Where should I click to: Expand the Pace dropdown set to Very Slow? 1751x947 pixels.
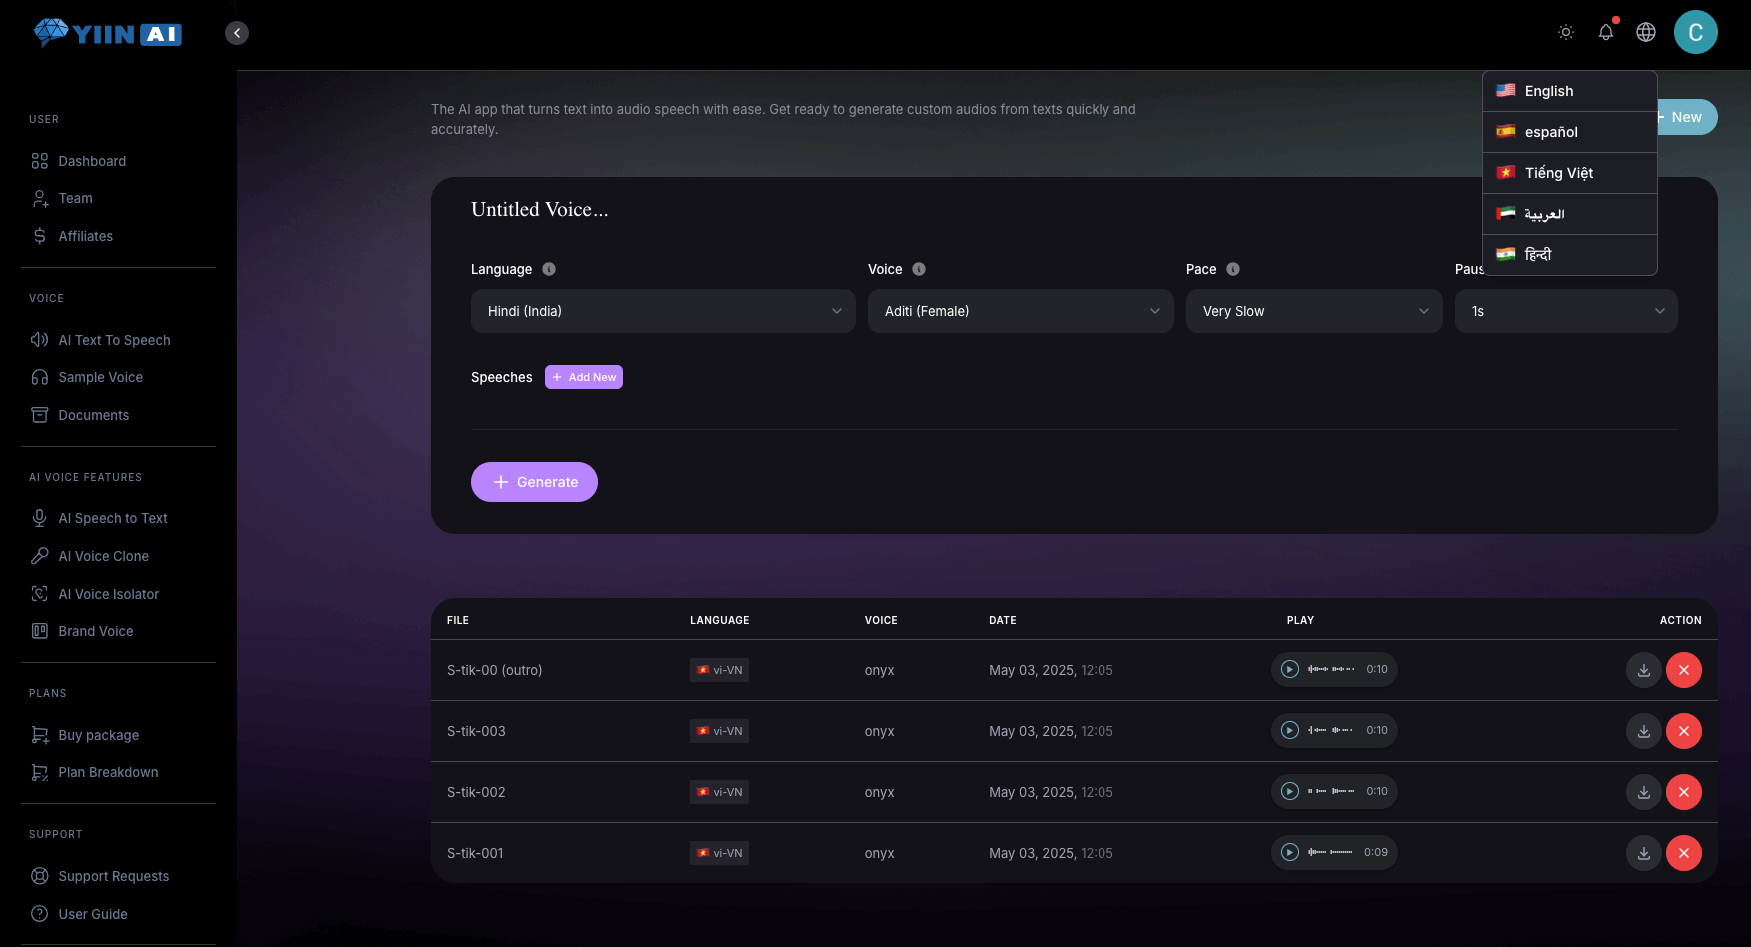1313,311
